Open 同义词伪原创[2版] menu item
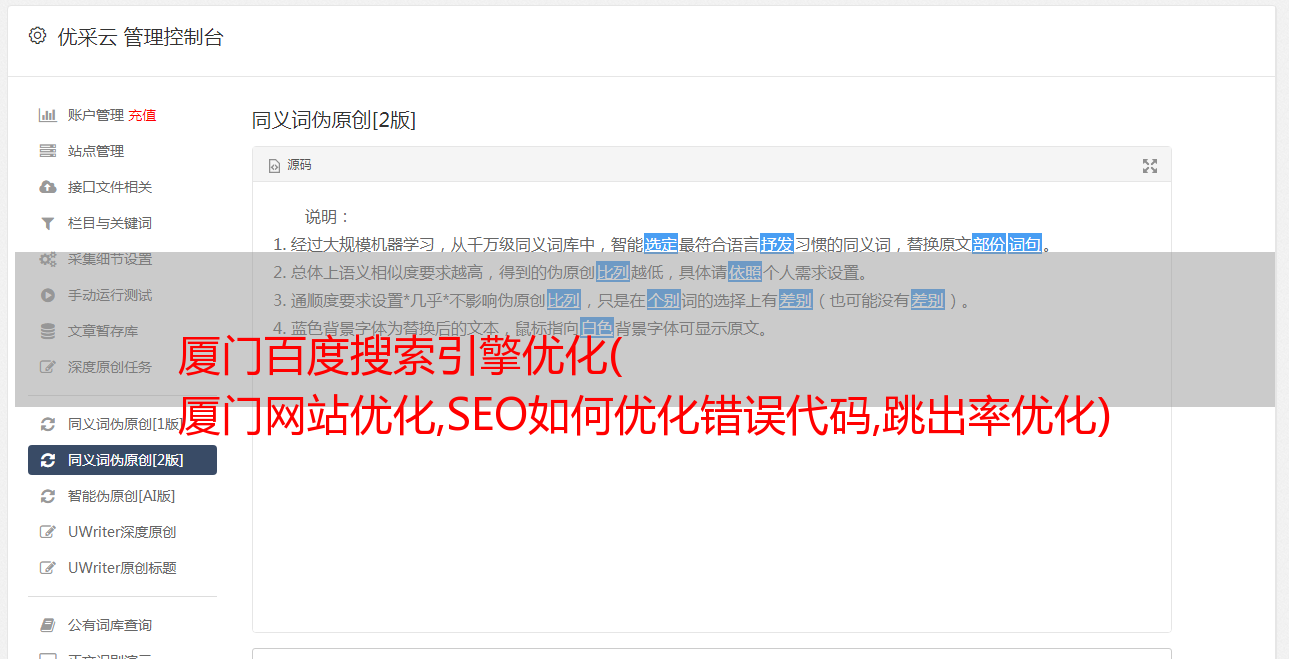 [x=122, y=460]
